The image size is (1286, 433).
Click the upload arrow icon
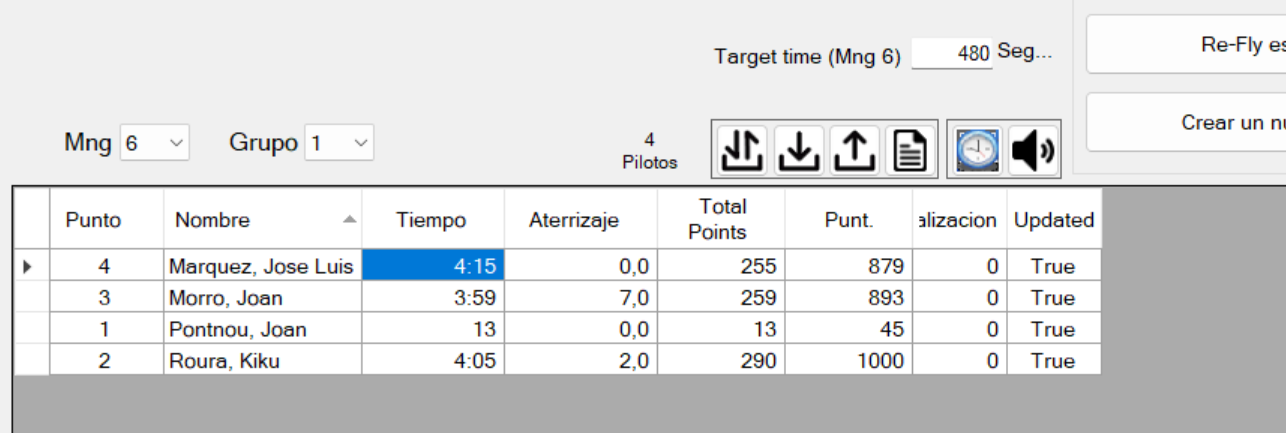[855, 150]
